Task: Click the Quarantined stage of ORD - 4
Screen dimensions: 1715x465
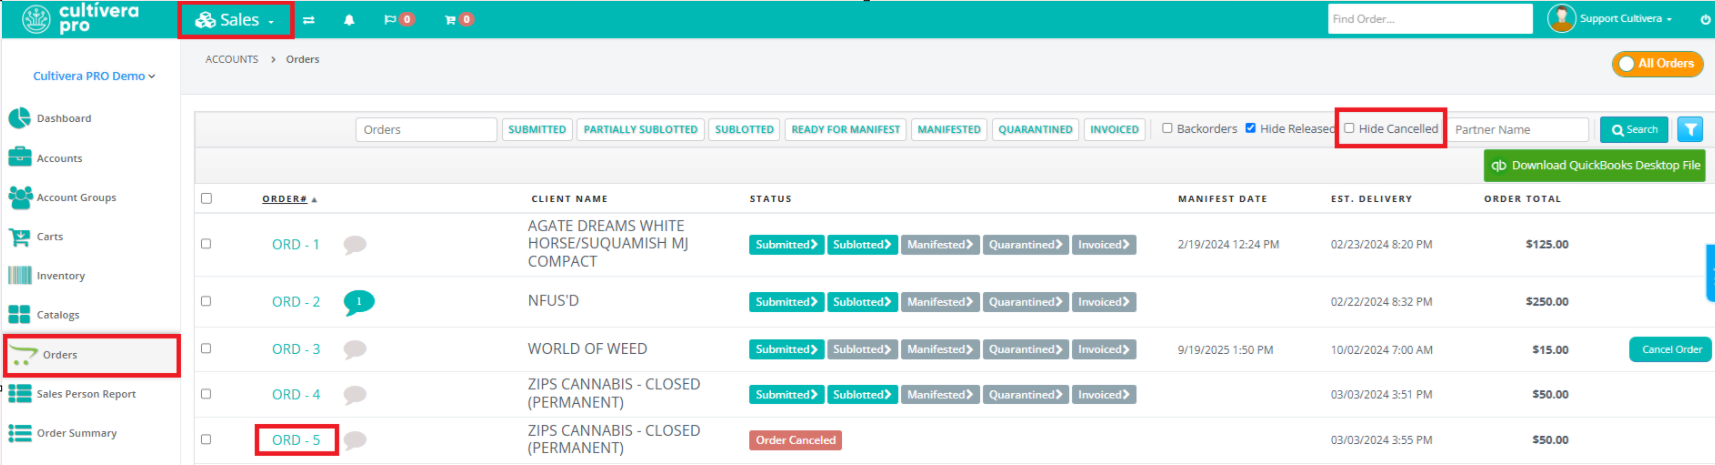Action: (x=1025, y=395)
